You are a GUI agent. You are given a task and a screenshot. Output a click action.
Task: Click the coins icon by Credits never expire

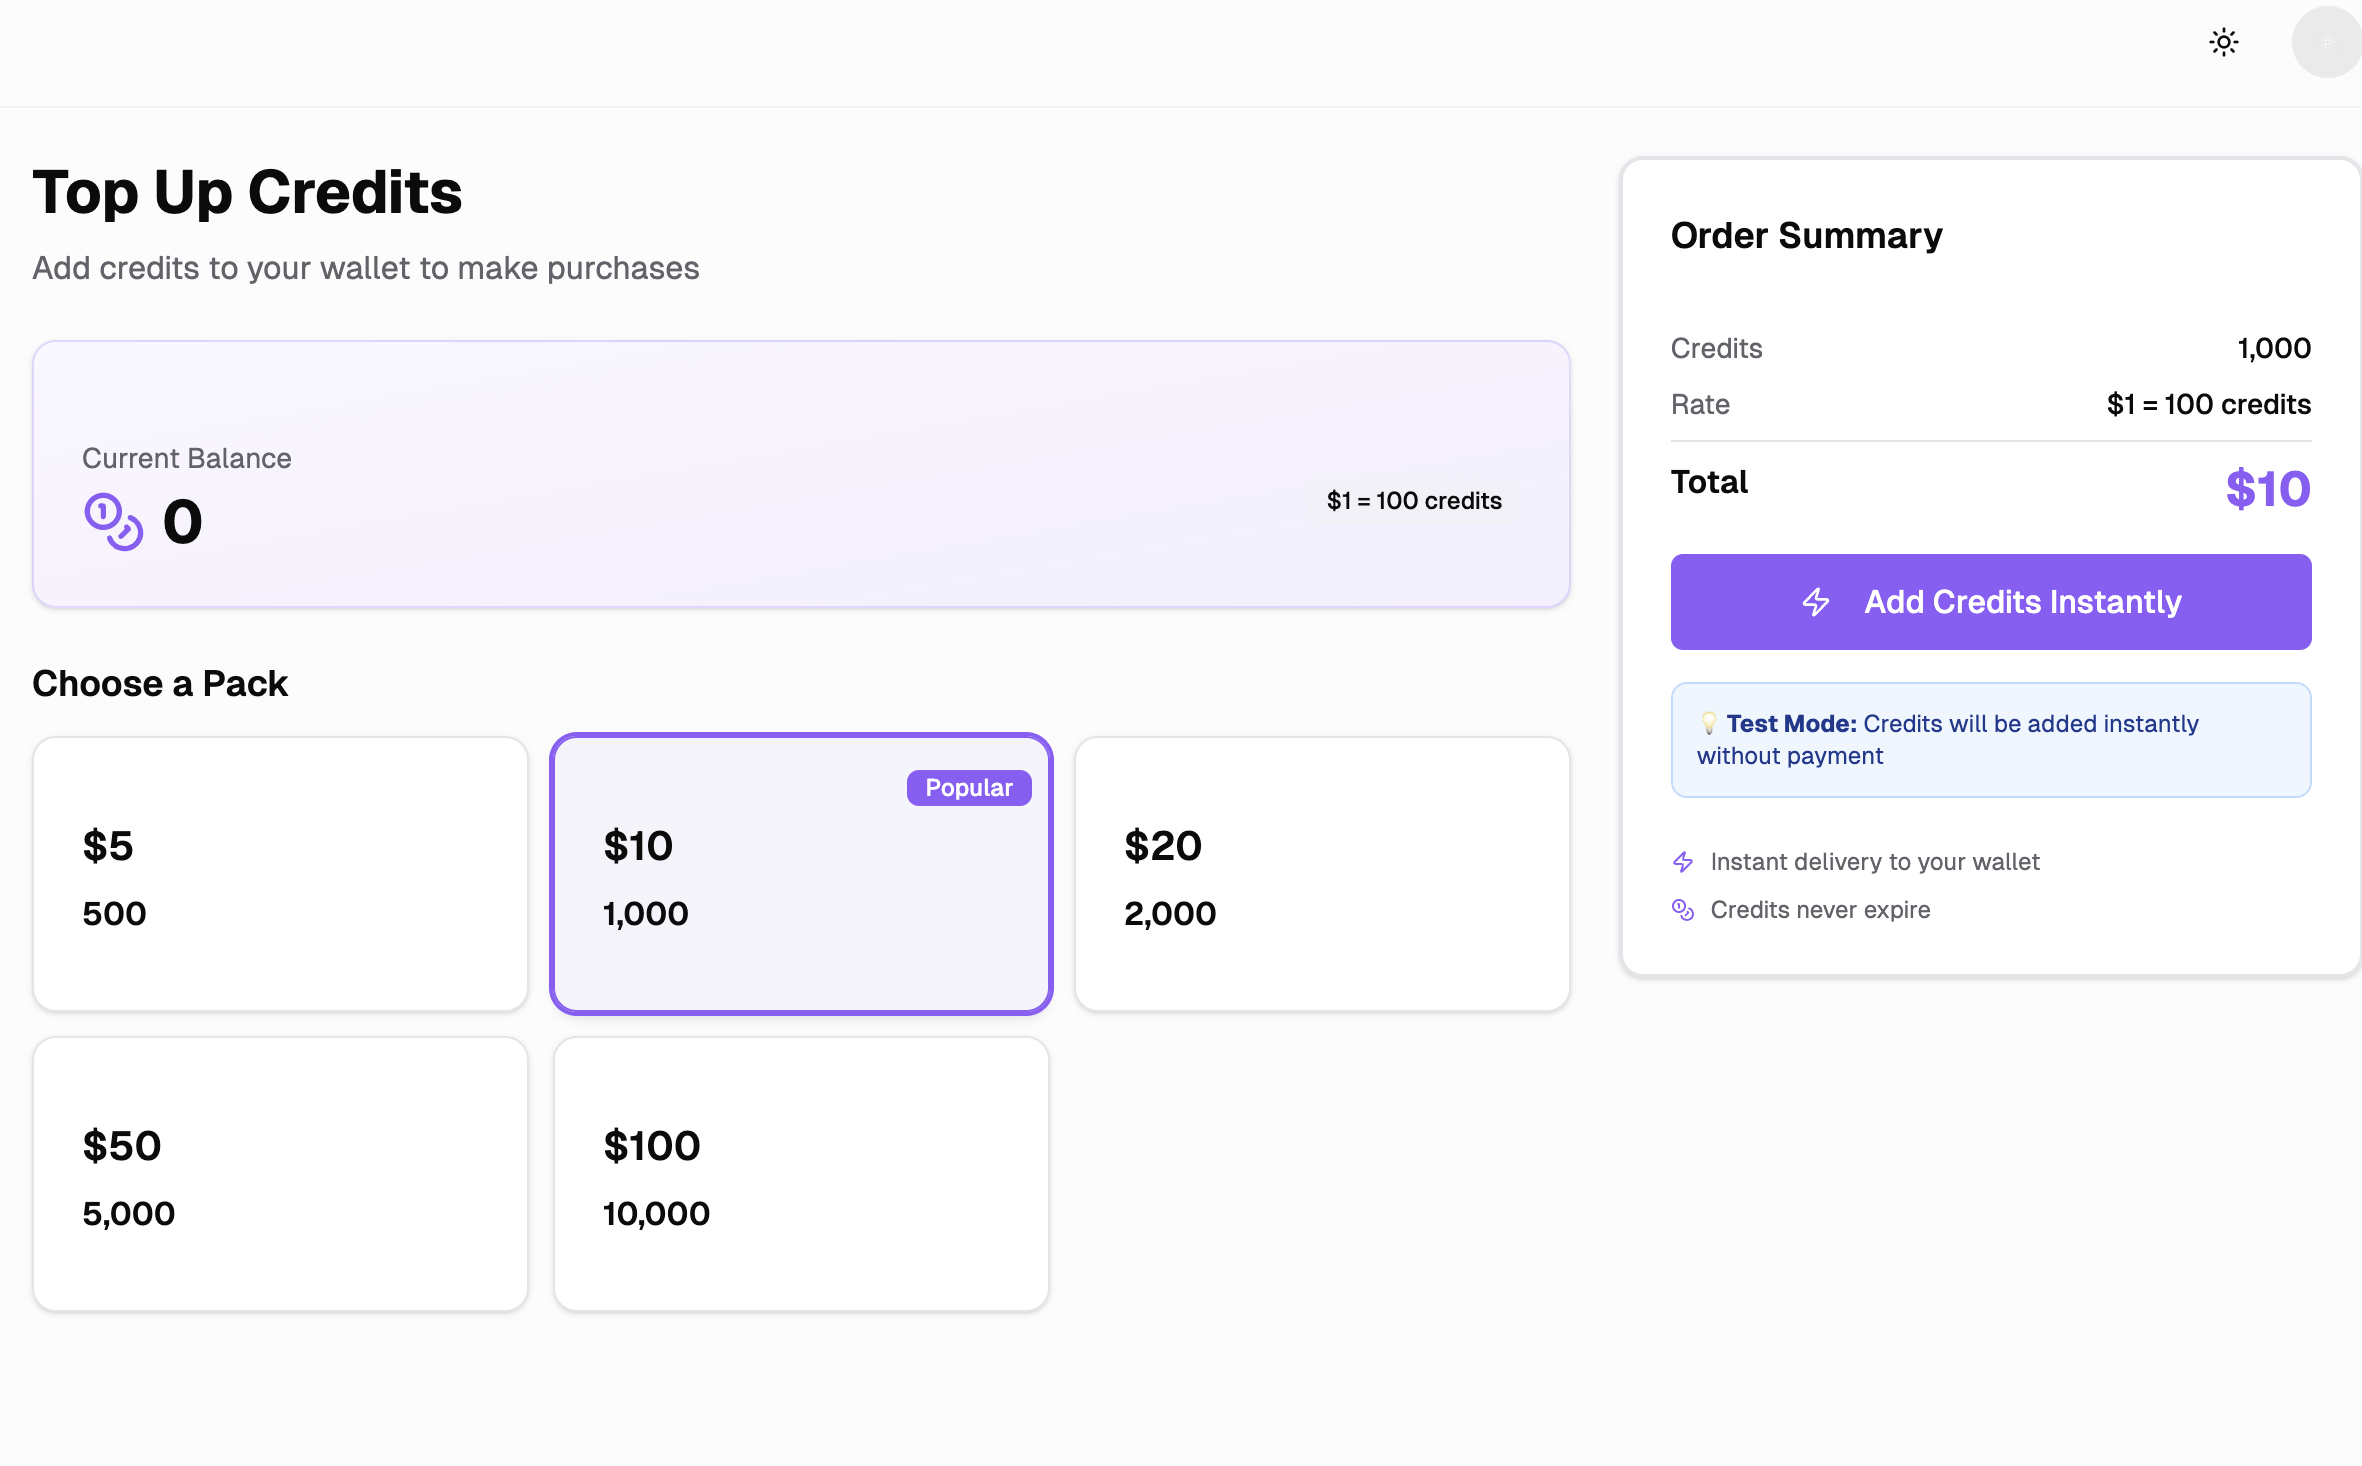(1683, 910)
